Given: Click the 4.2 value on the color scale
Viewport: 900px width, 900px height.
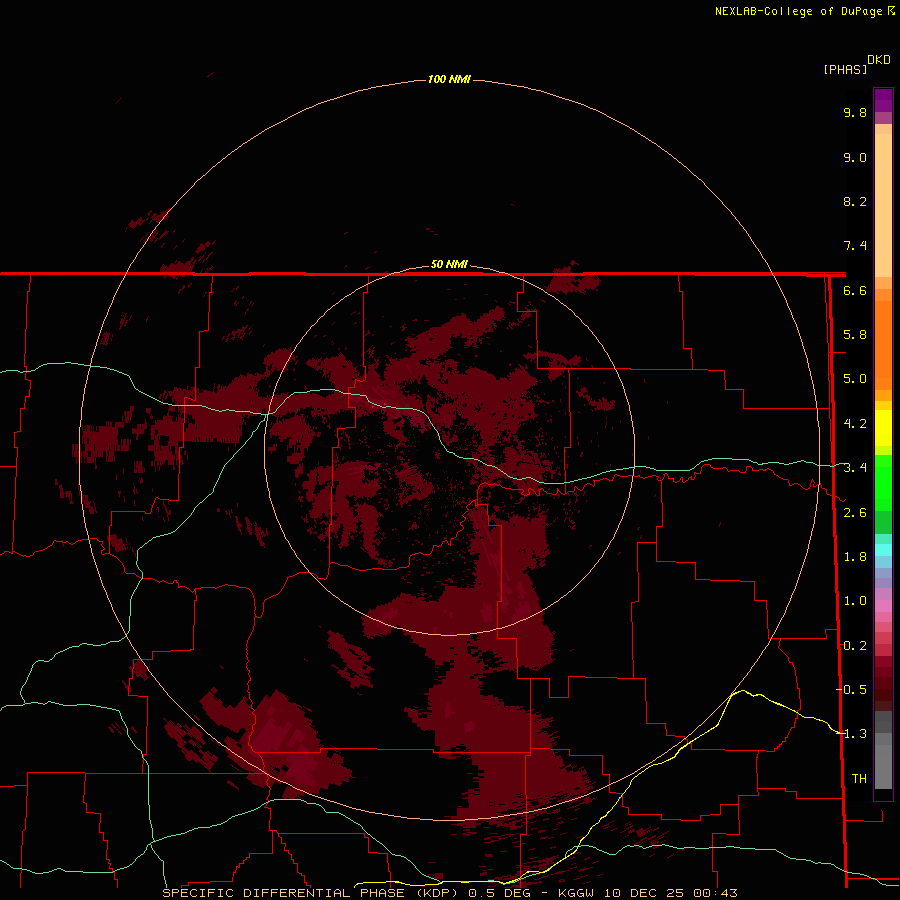Looking at the screenshot, I should (x=855, y=424).
